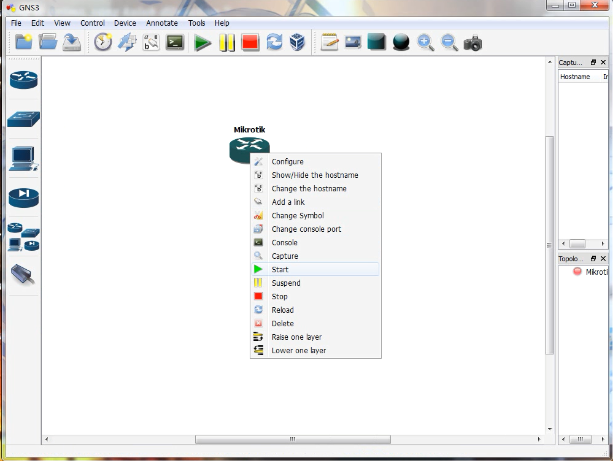Image resolution: width=613 pixels, height=461 pixels.
Task: Choose Change the hostname
Action: tap(315, 188)
